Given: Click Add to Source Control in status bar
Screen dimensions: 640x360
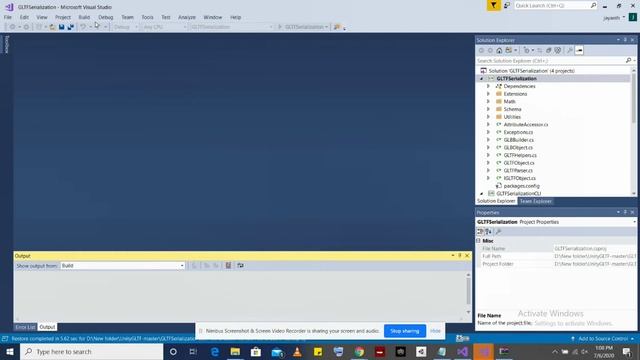Looking at the screenshot, I should (603, 339).
